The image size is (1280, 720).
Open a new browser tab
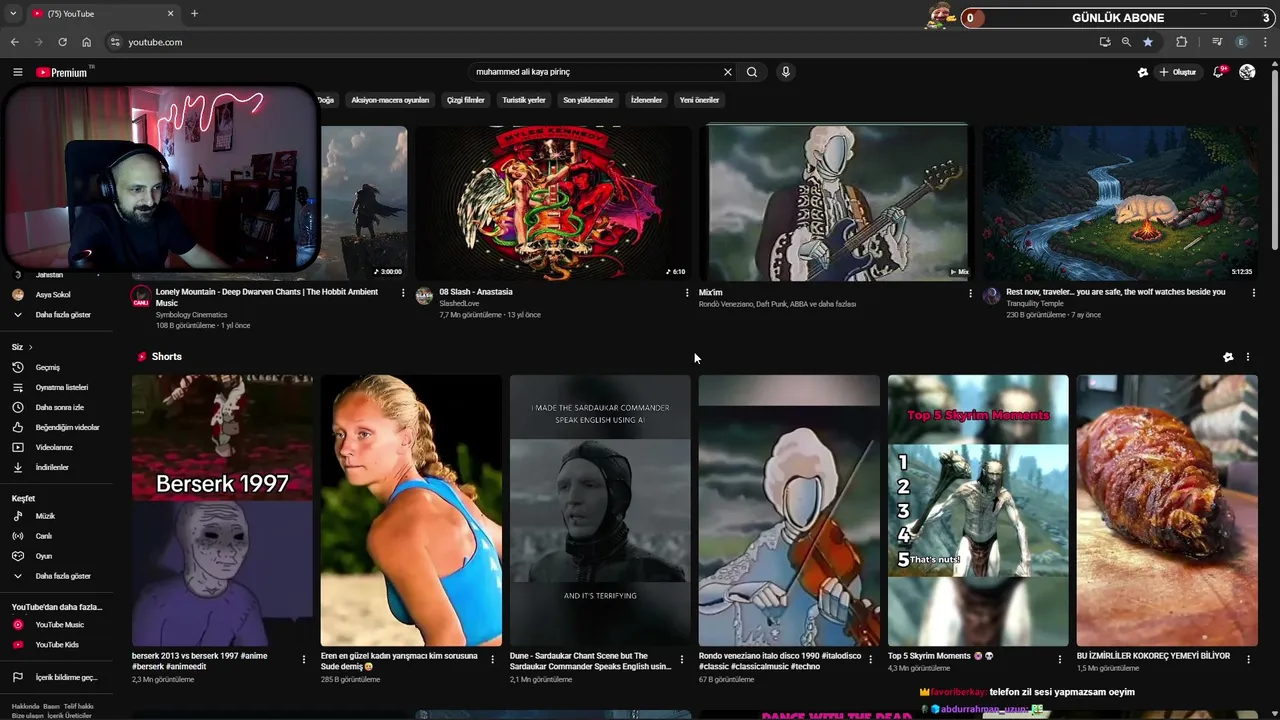[x=194, y=14]
